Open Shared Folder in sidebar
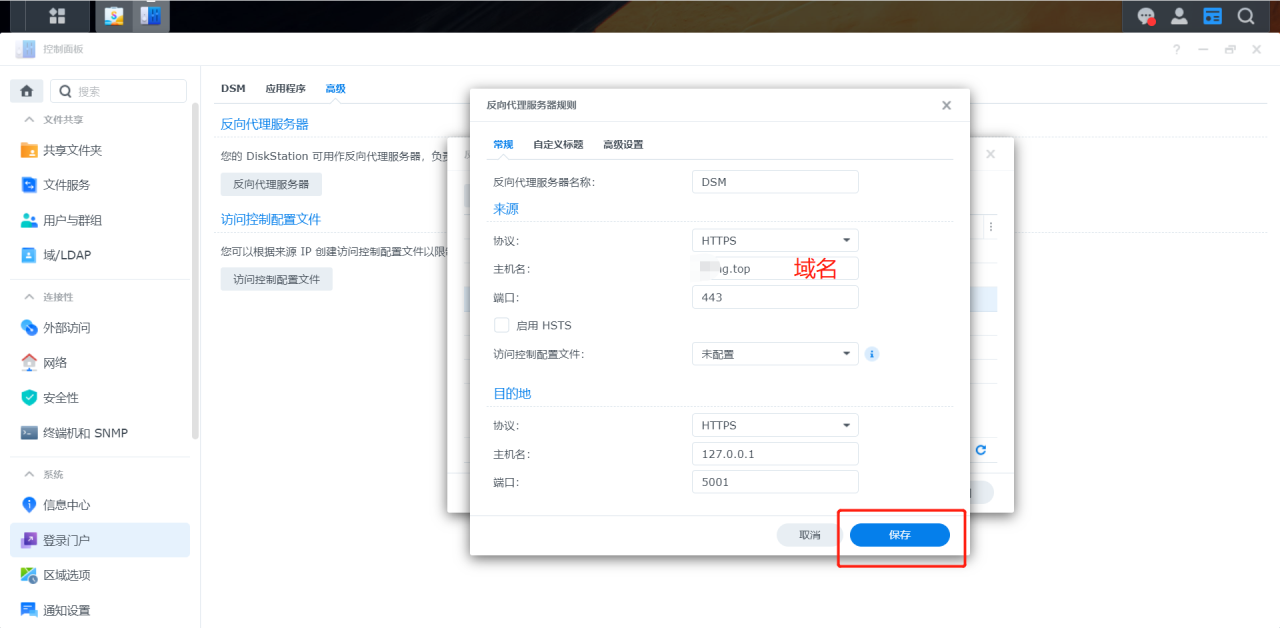 100,150
